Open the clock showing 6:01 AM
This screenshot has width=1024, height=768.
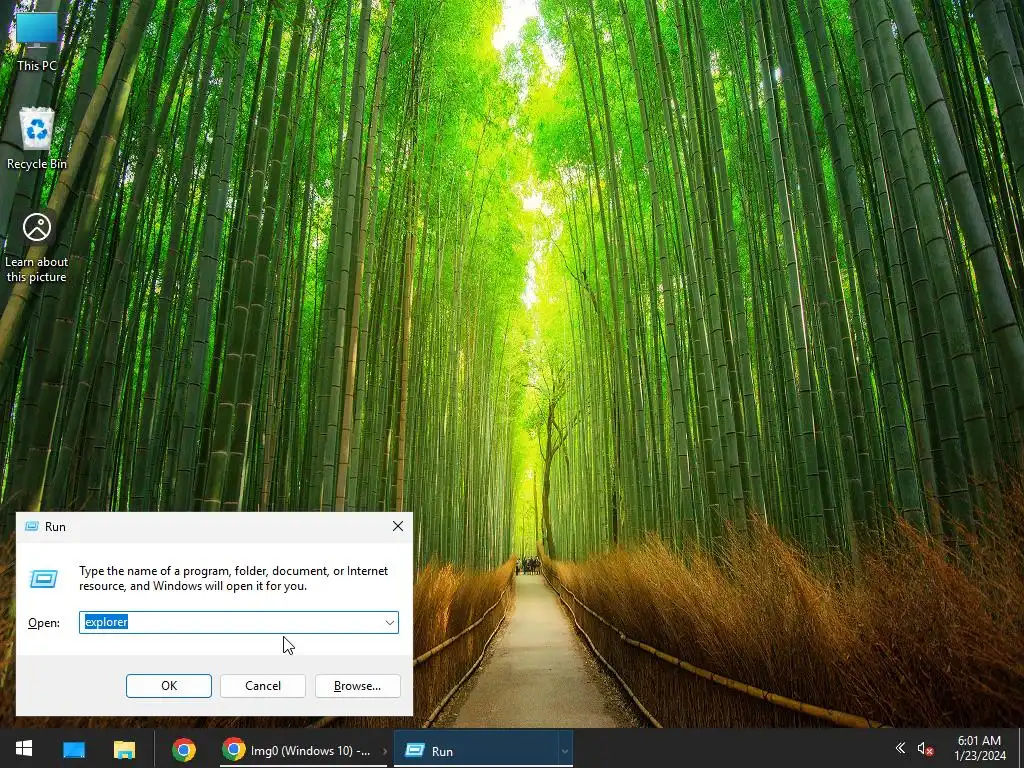(x=979, y=748)
